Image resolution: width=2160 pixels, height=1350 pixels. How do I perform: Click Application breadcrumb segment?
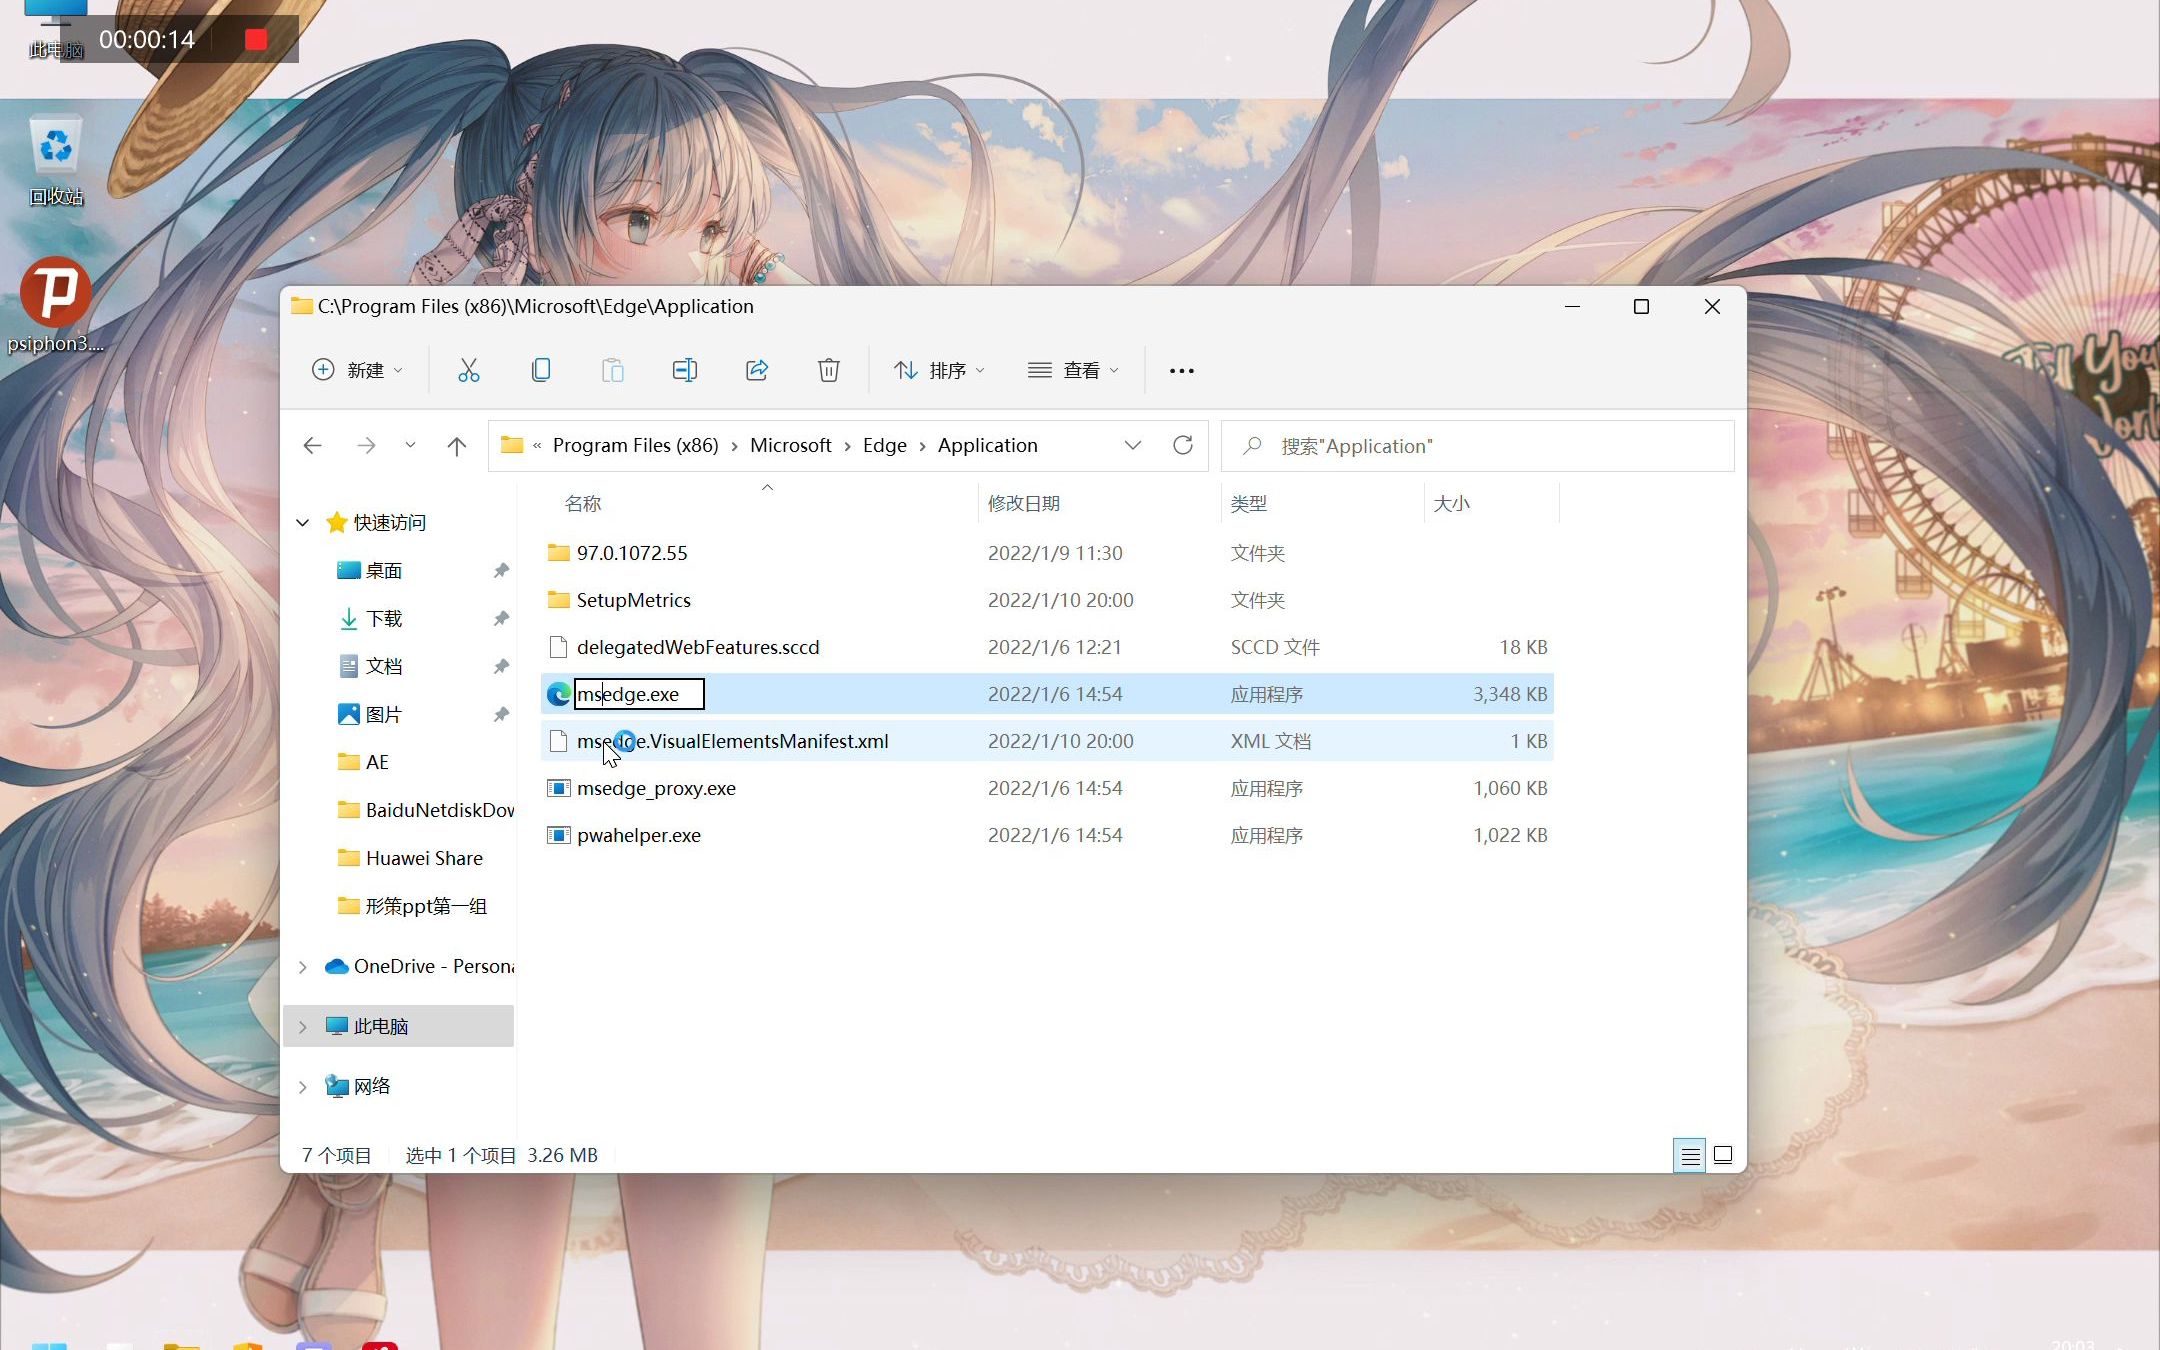click(987, 445)
